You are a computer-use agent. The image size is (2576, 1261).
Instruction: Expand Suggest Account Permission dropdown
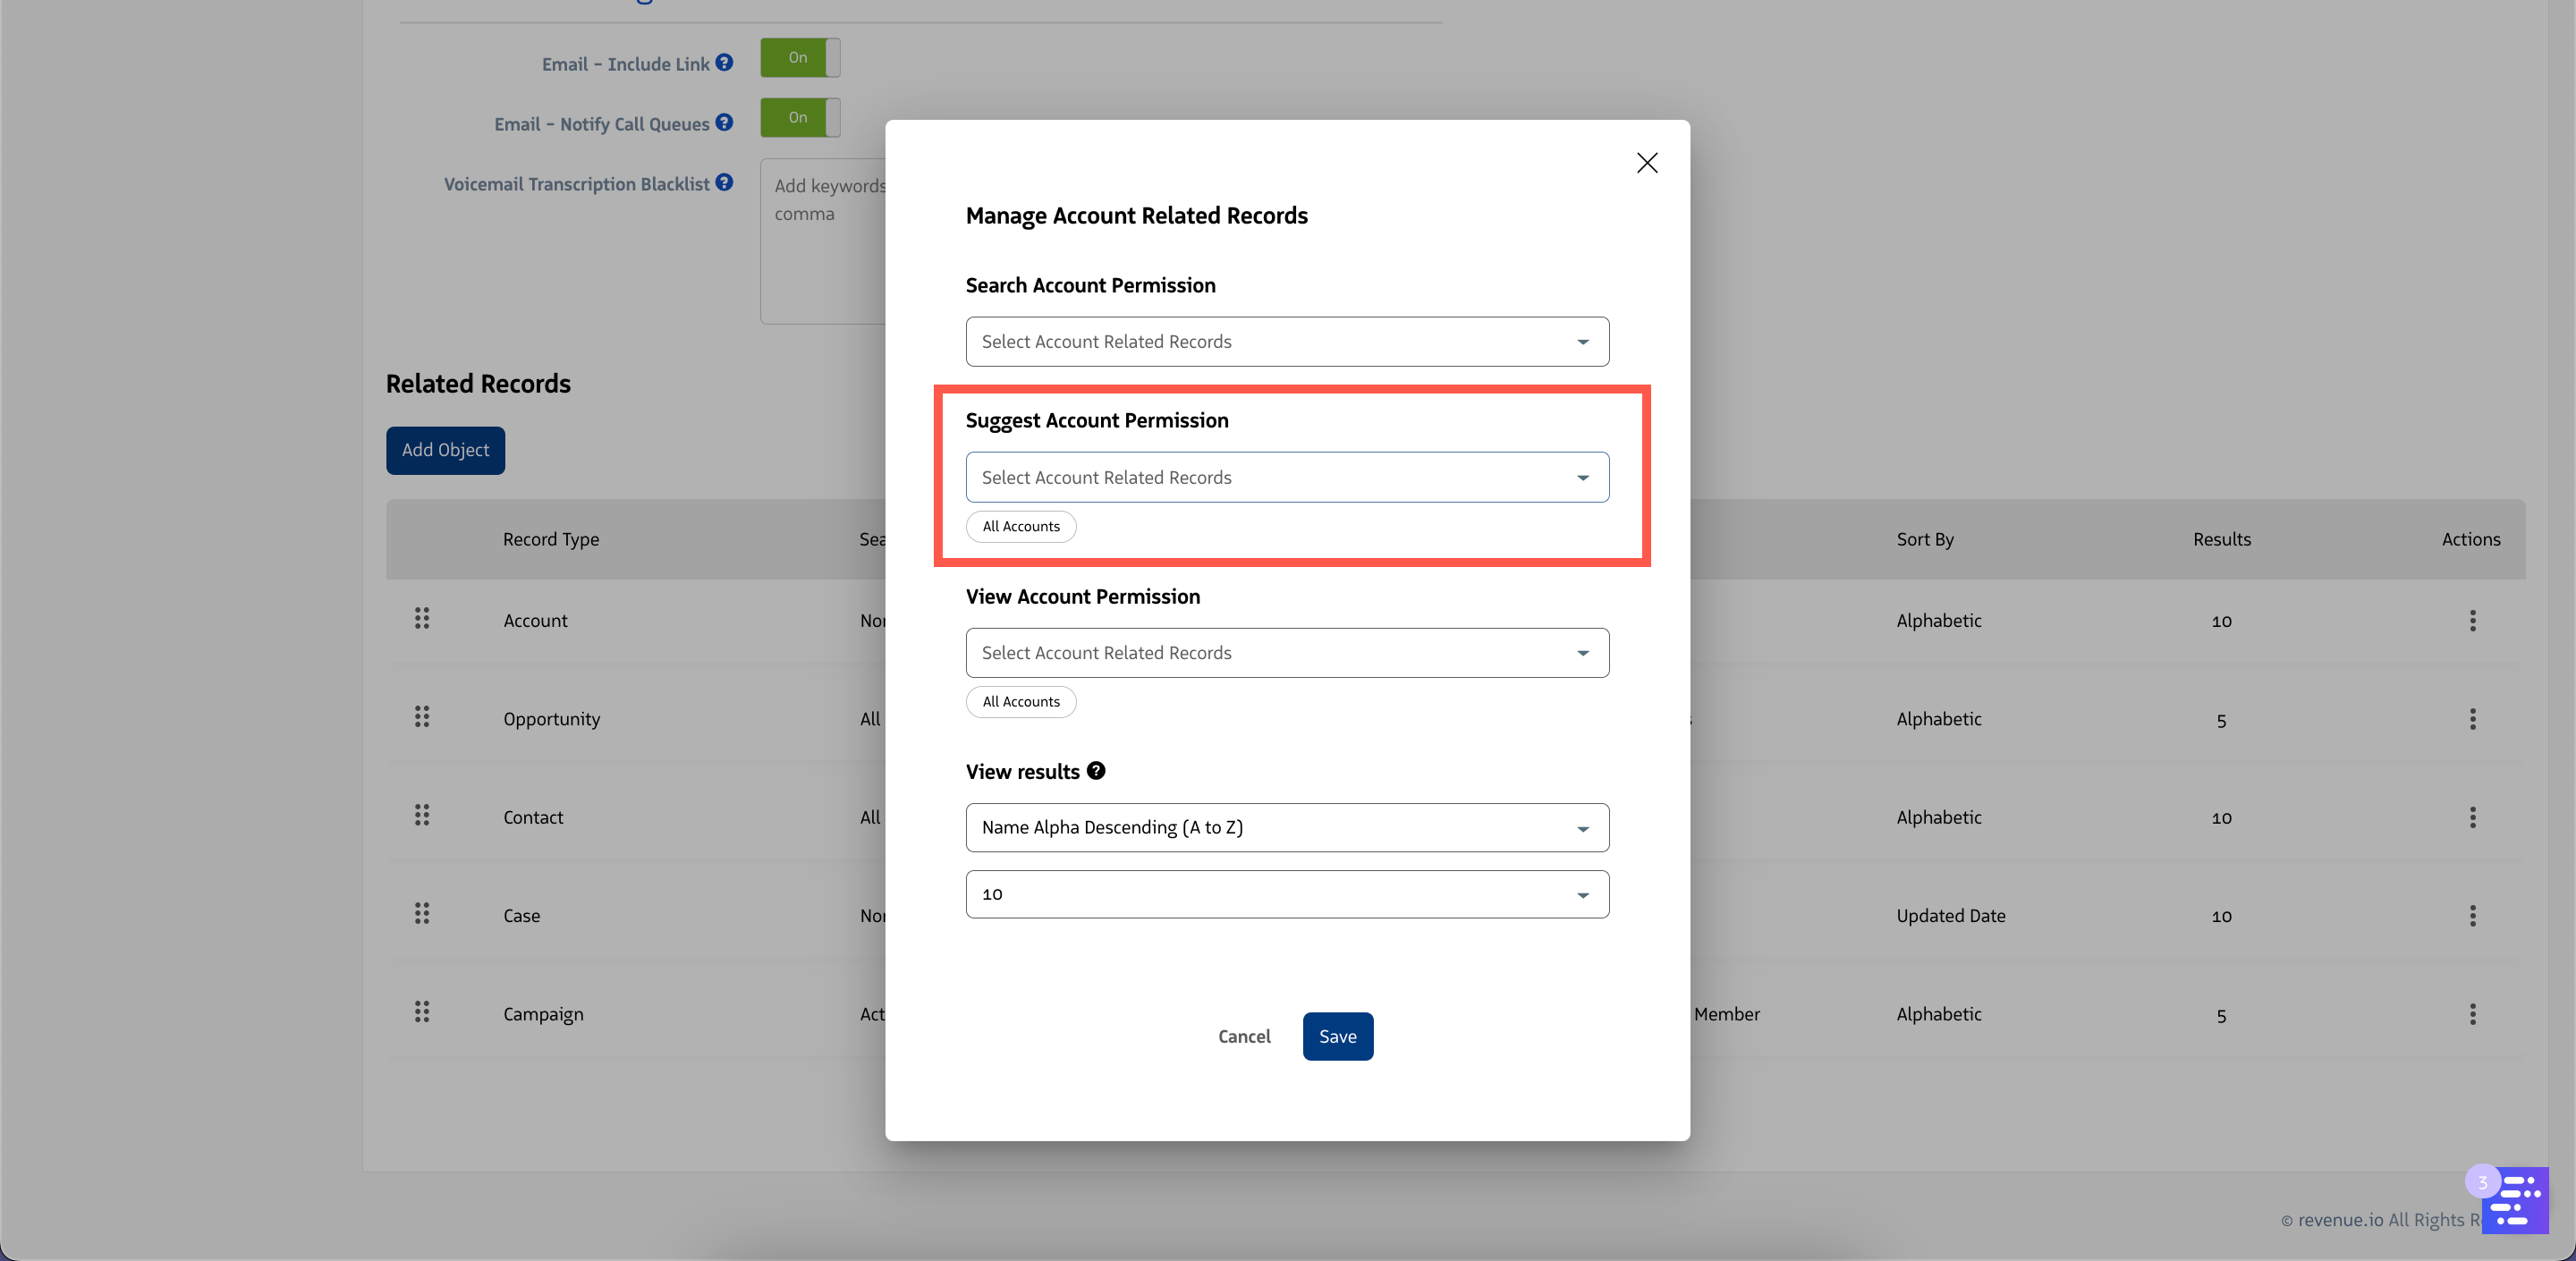pyautogui.click(x=1287, y=478)
